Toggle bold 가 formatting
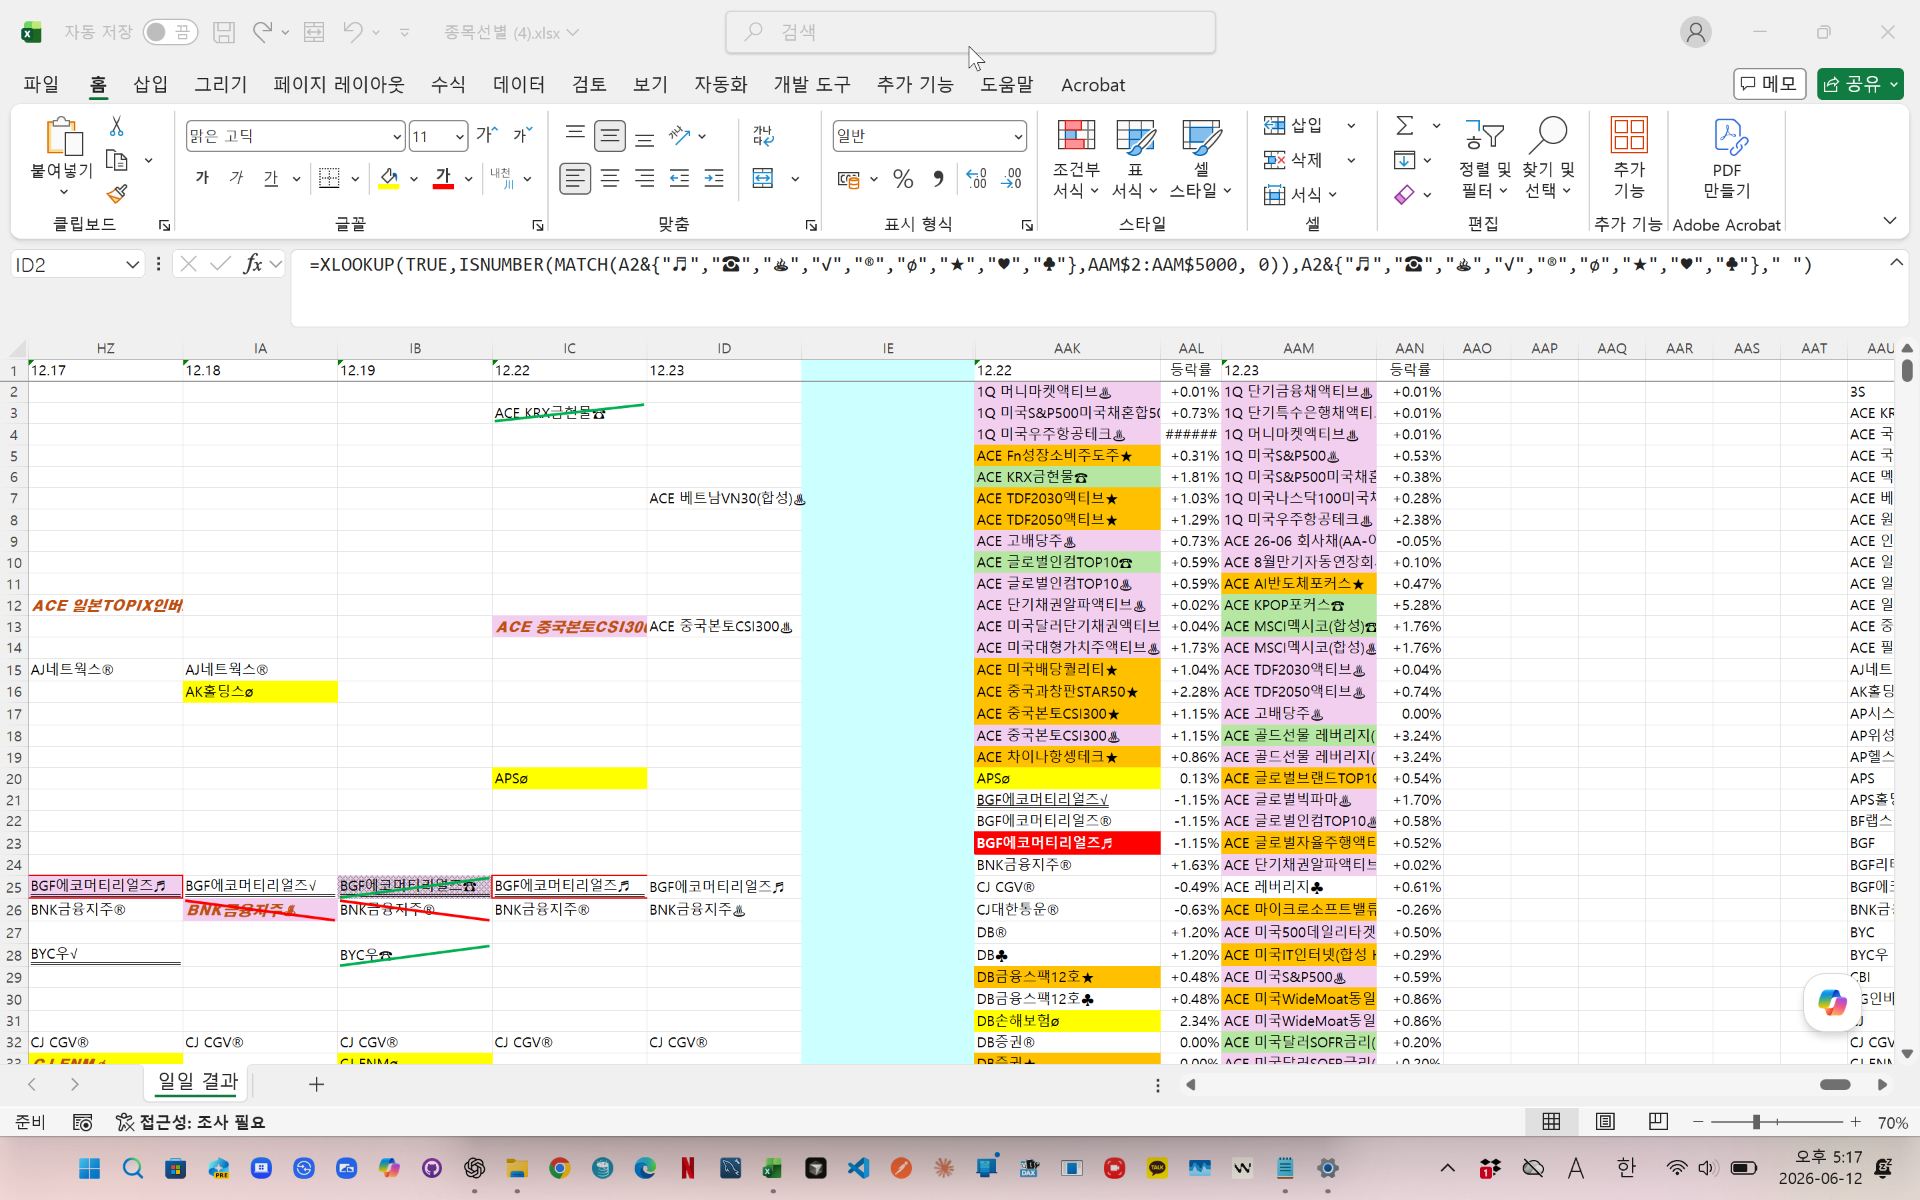The width and height of the screenshot is (1920, 1200). click(203, 179)
